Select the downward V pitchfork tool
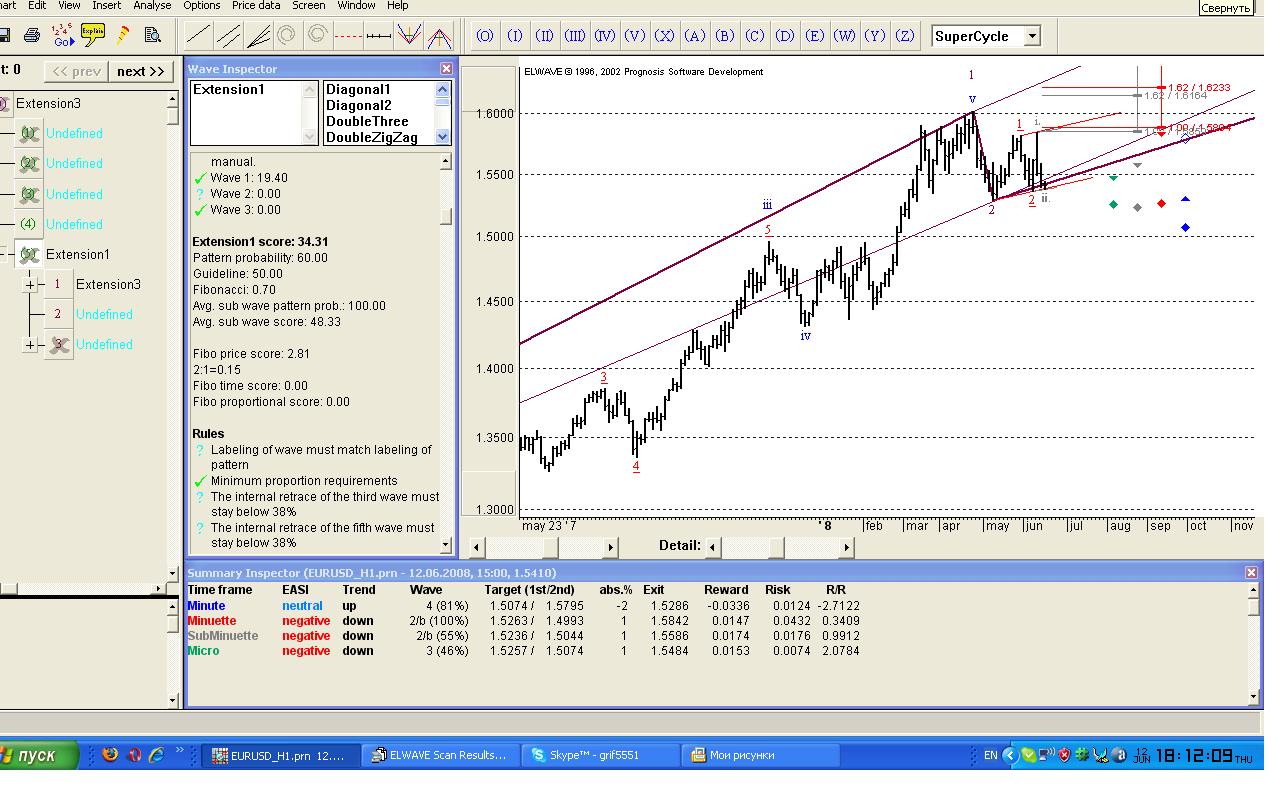The width and height of the screenshot is (1280, 800). pos(408,36)
